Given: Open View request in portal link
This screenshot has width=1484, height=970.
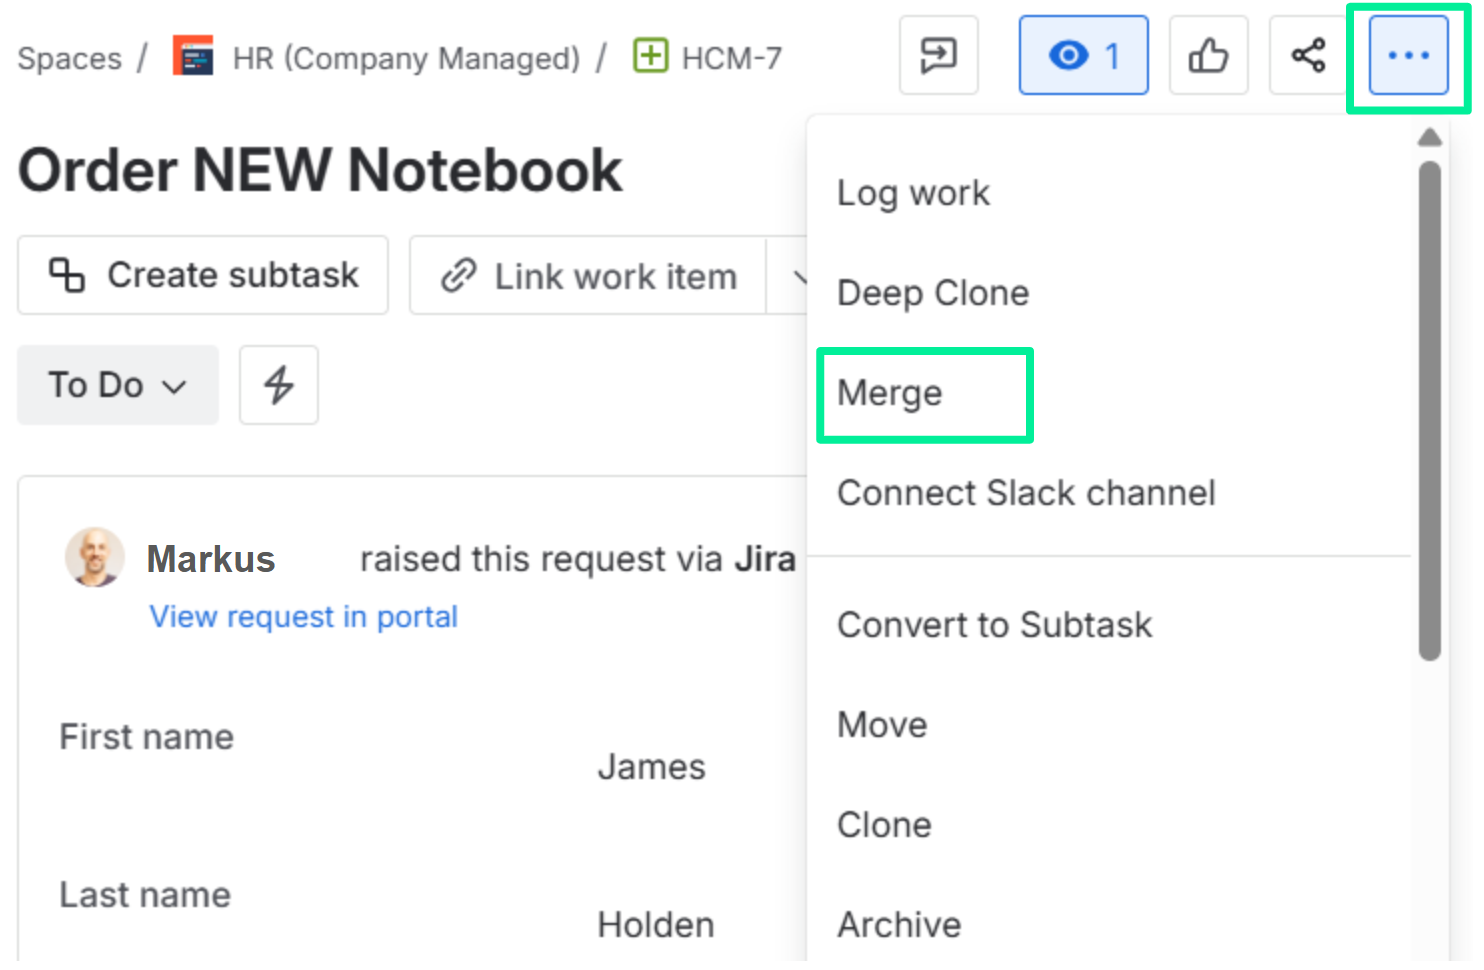Looking at the screenshot, I should tap(303, 617).
